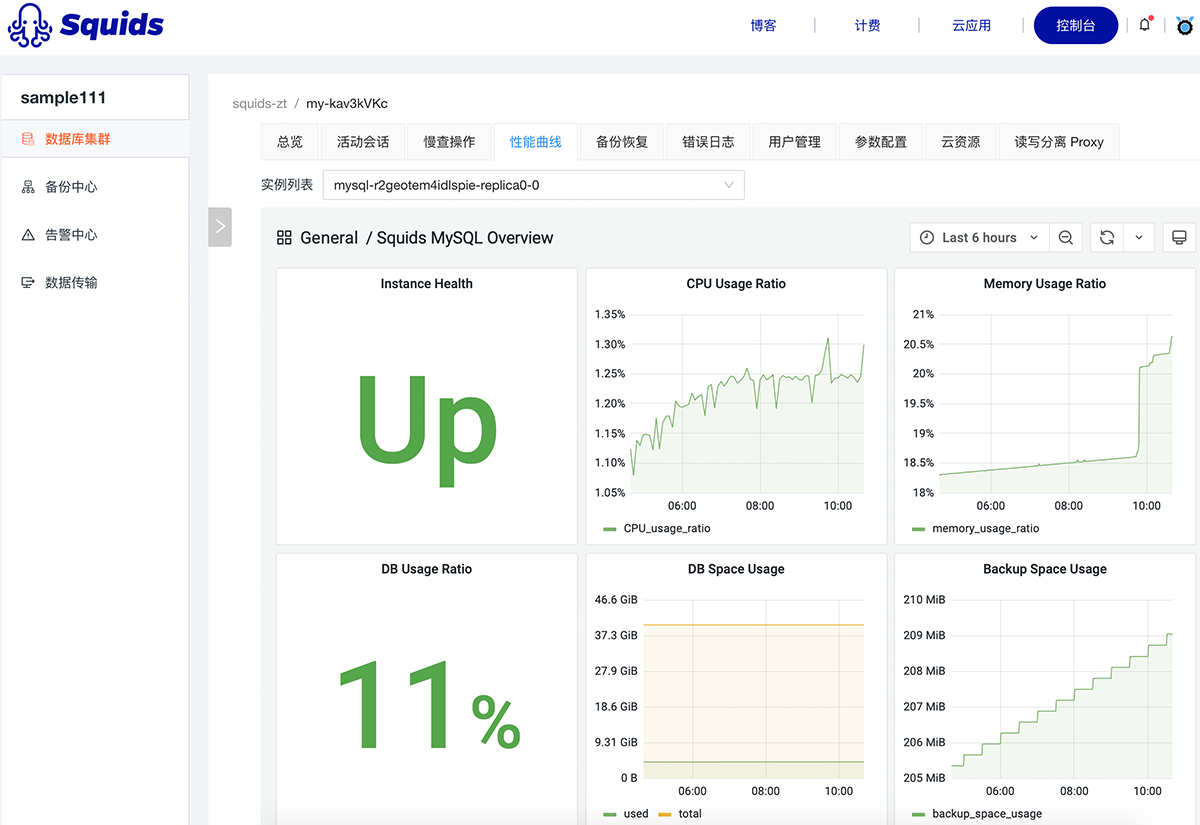Viewport: 1200px width, 825px height.
Task: Open the 实例列表 instance dropdown
Action: (533, 185)
